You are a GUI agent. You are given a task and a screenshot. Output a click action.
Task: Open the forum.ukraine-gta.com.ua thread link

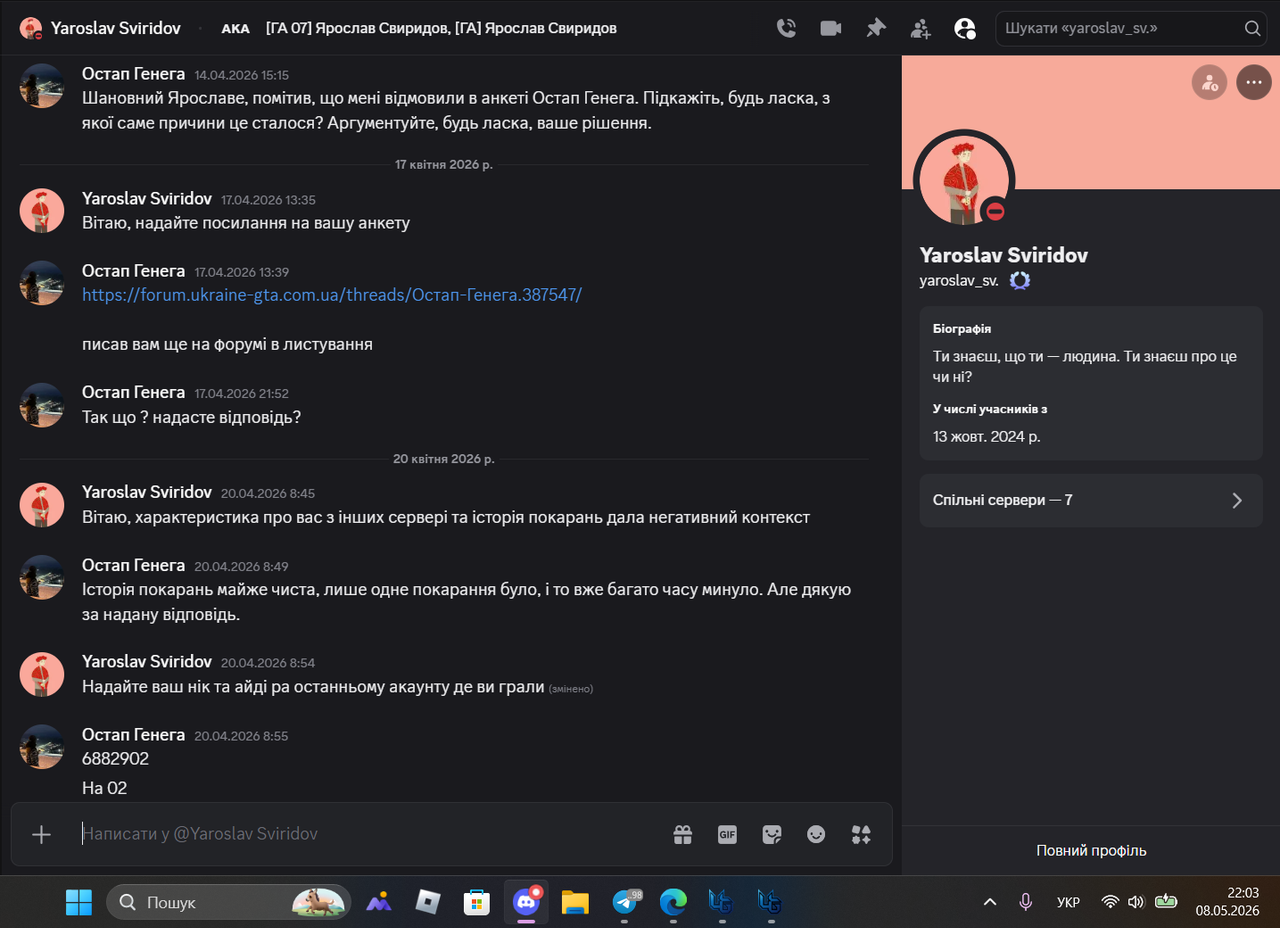point(332,295)
